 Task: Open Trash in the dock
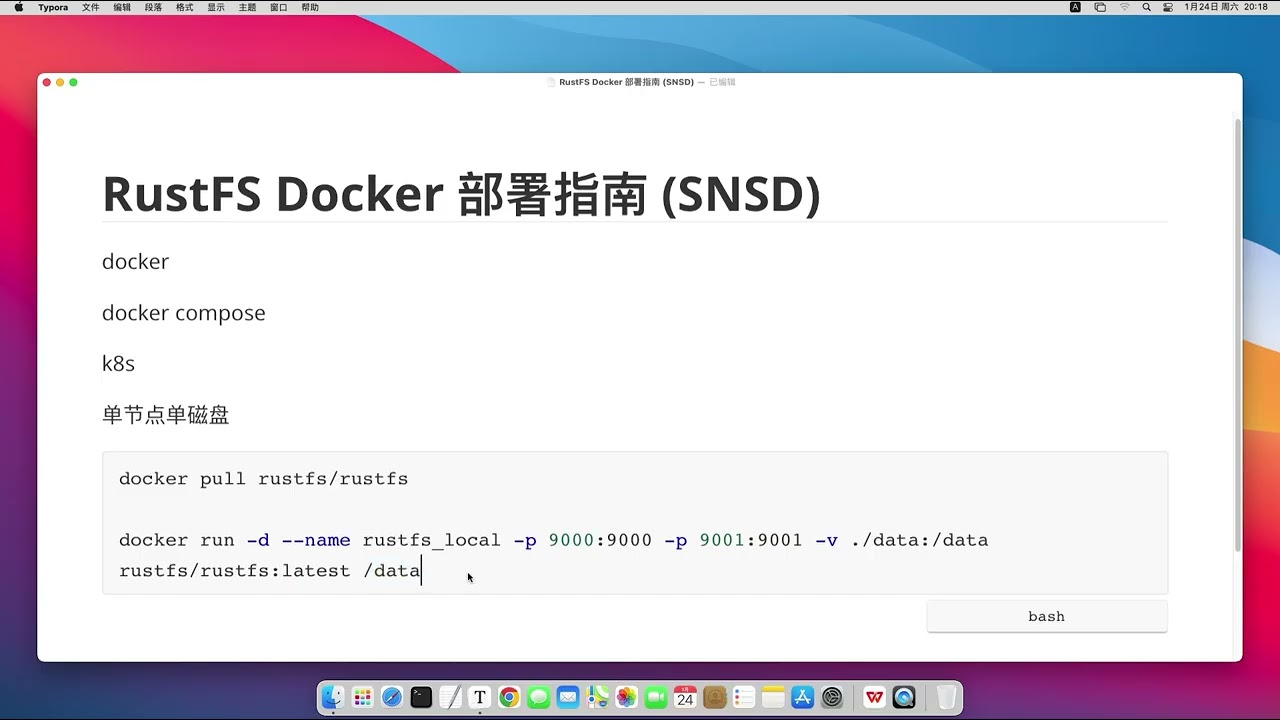946,697
